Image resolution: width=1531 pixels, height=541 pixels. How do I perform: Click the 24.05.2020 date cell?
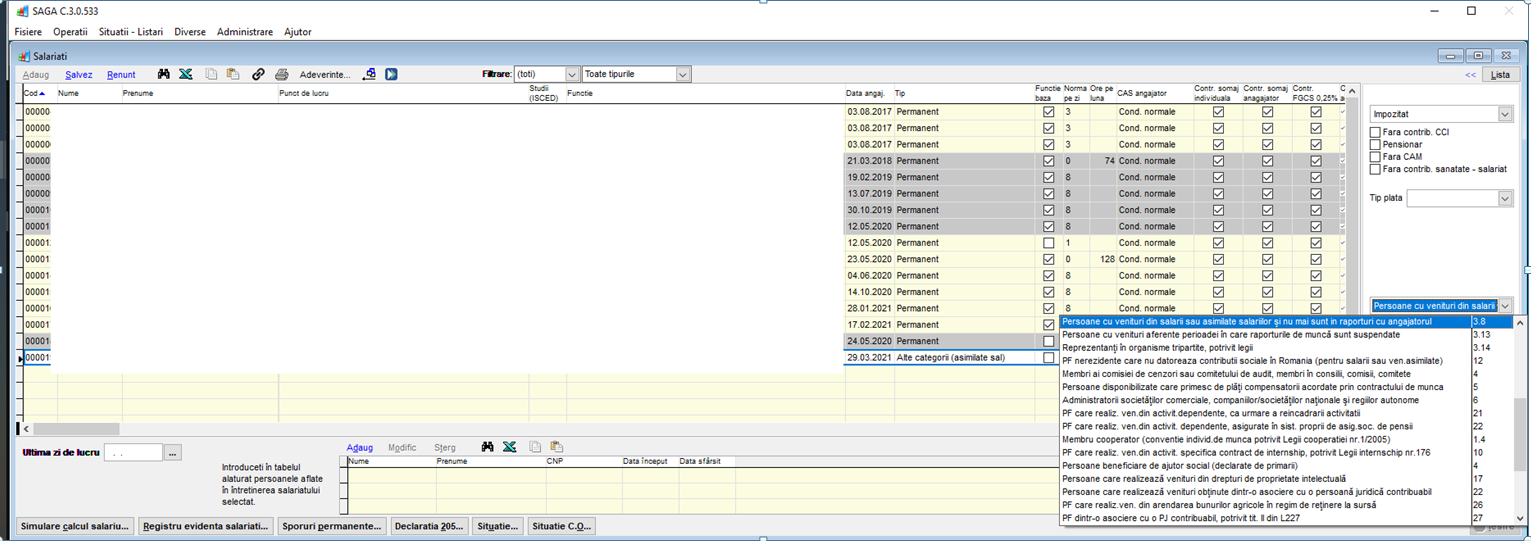[x=869, y=341]
